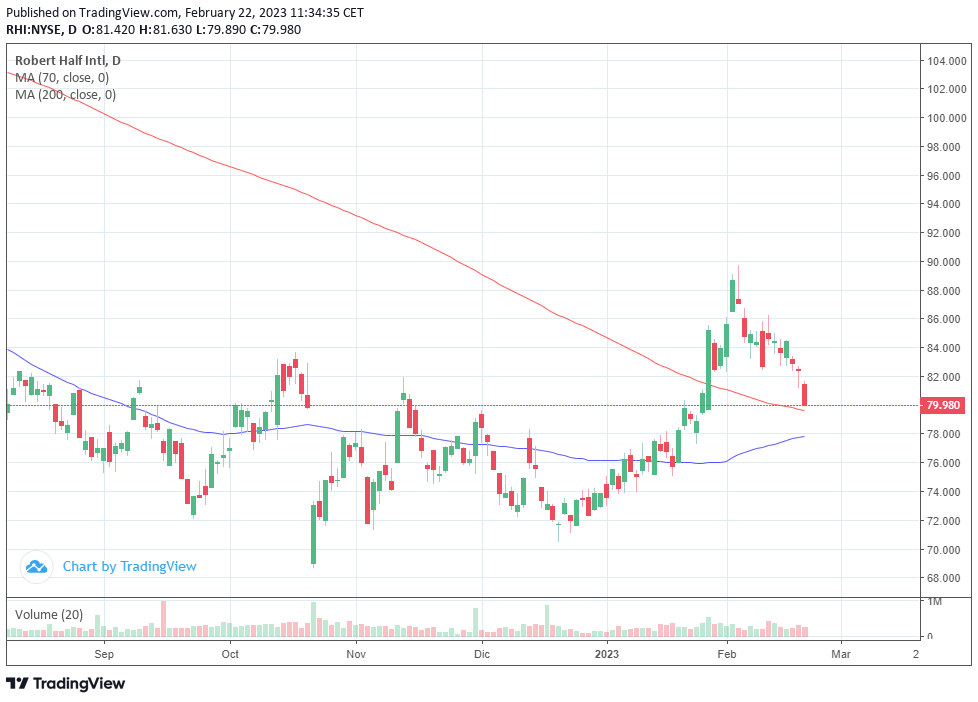The width and height of the screenshot is (978, 702).
Task: Click the '2023' time axis label
Action: pos(607,654)
